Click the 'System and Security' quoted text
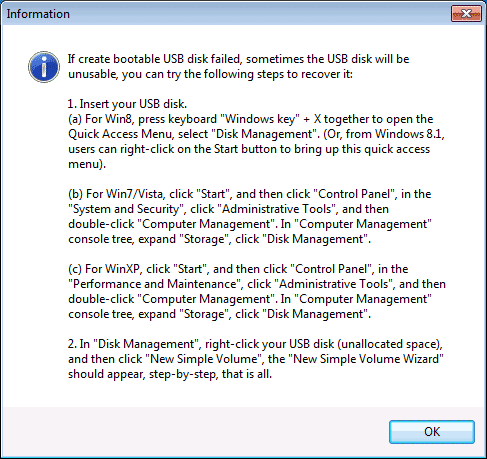 pos(127,209)
